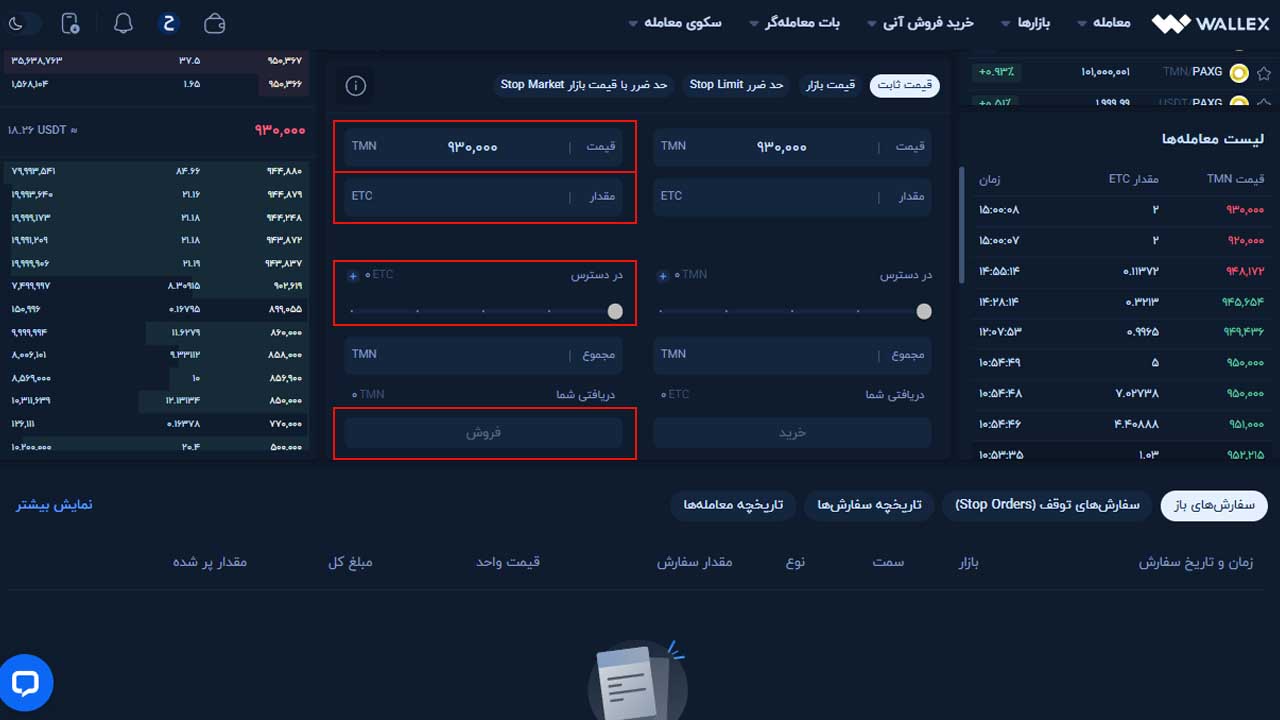Click the trade row timed ۱۵:۰۰:۰۸
Viewport: 1280px width, 720px height.
pos(1122,210)
